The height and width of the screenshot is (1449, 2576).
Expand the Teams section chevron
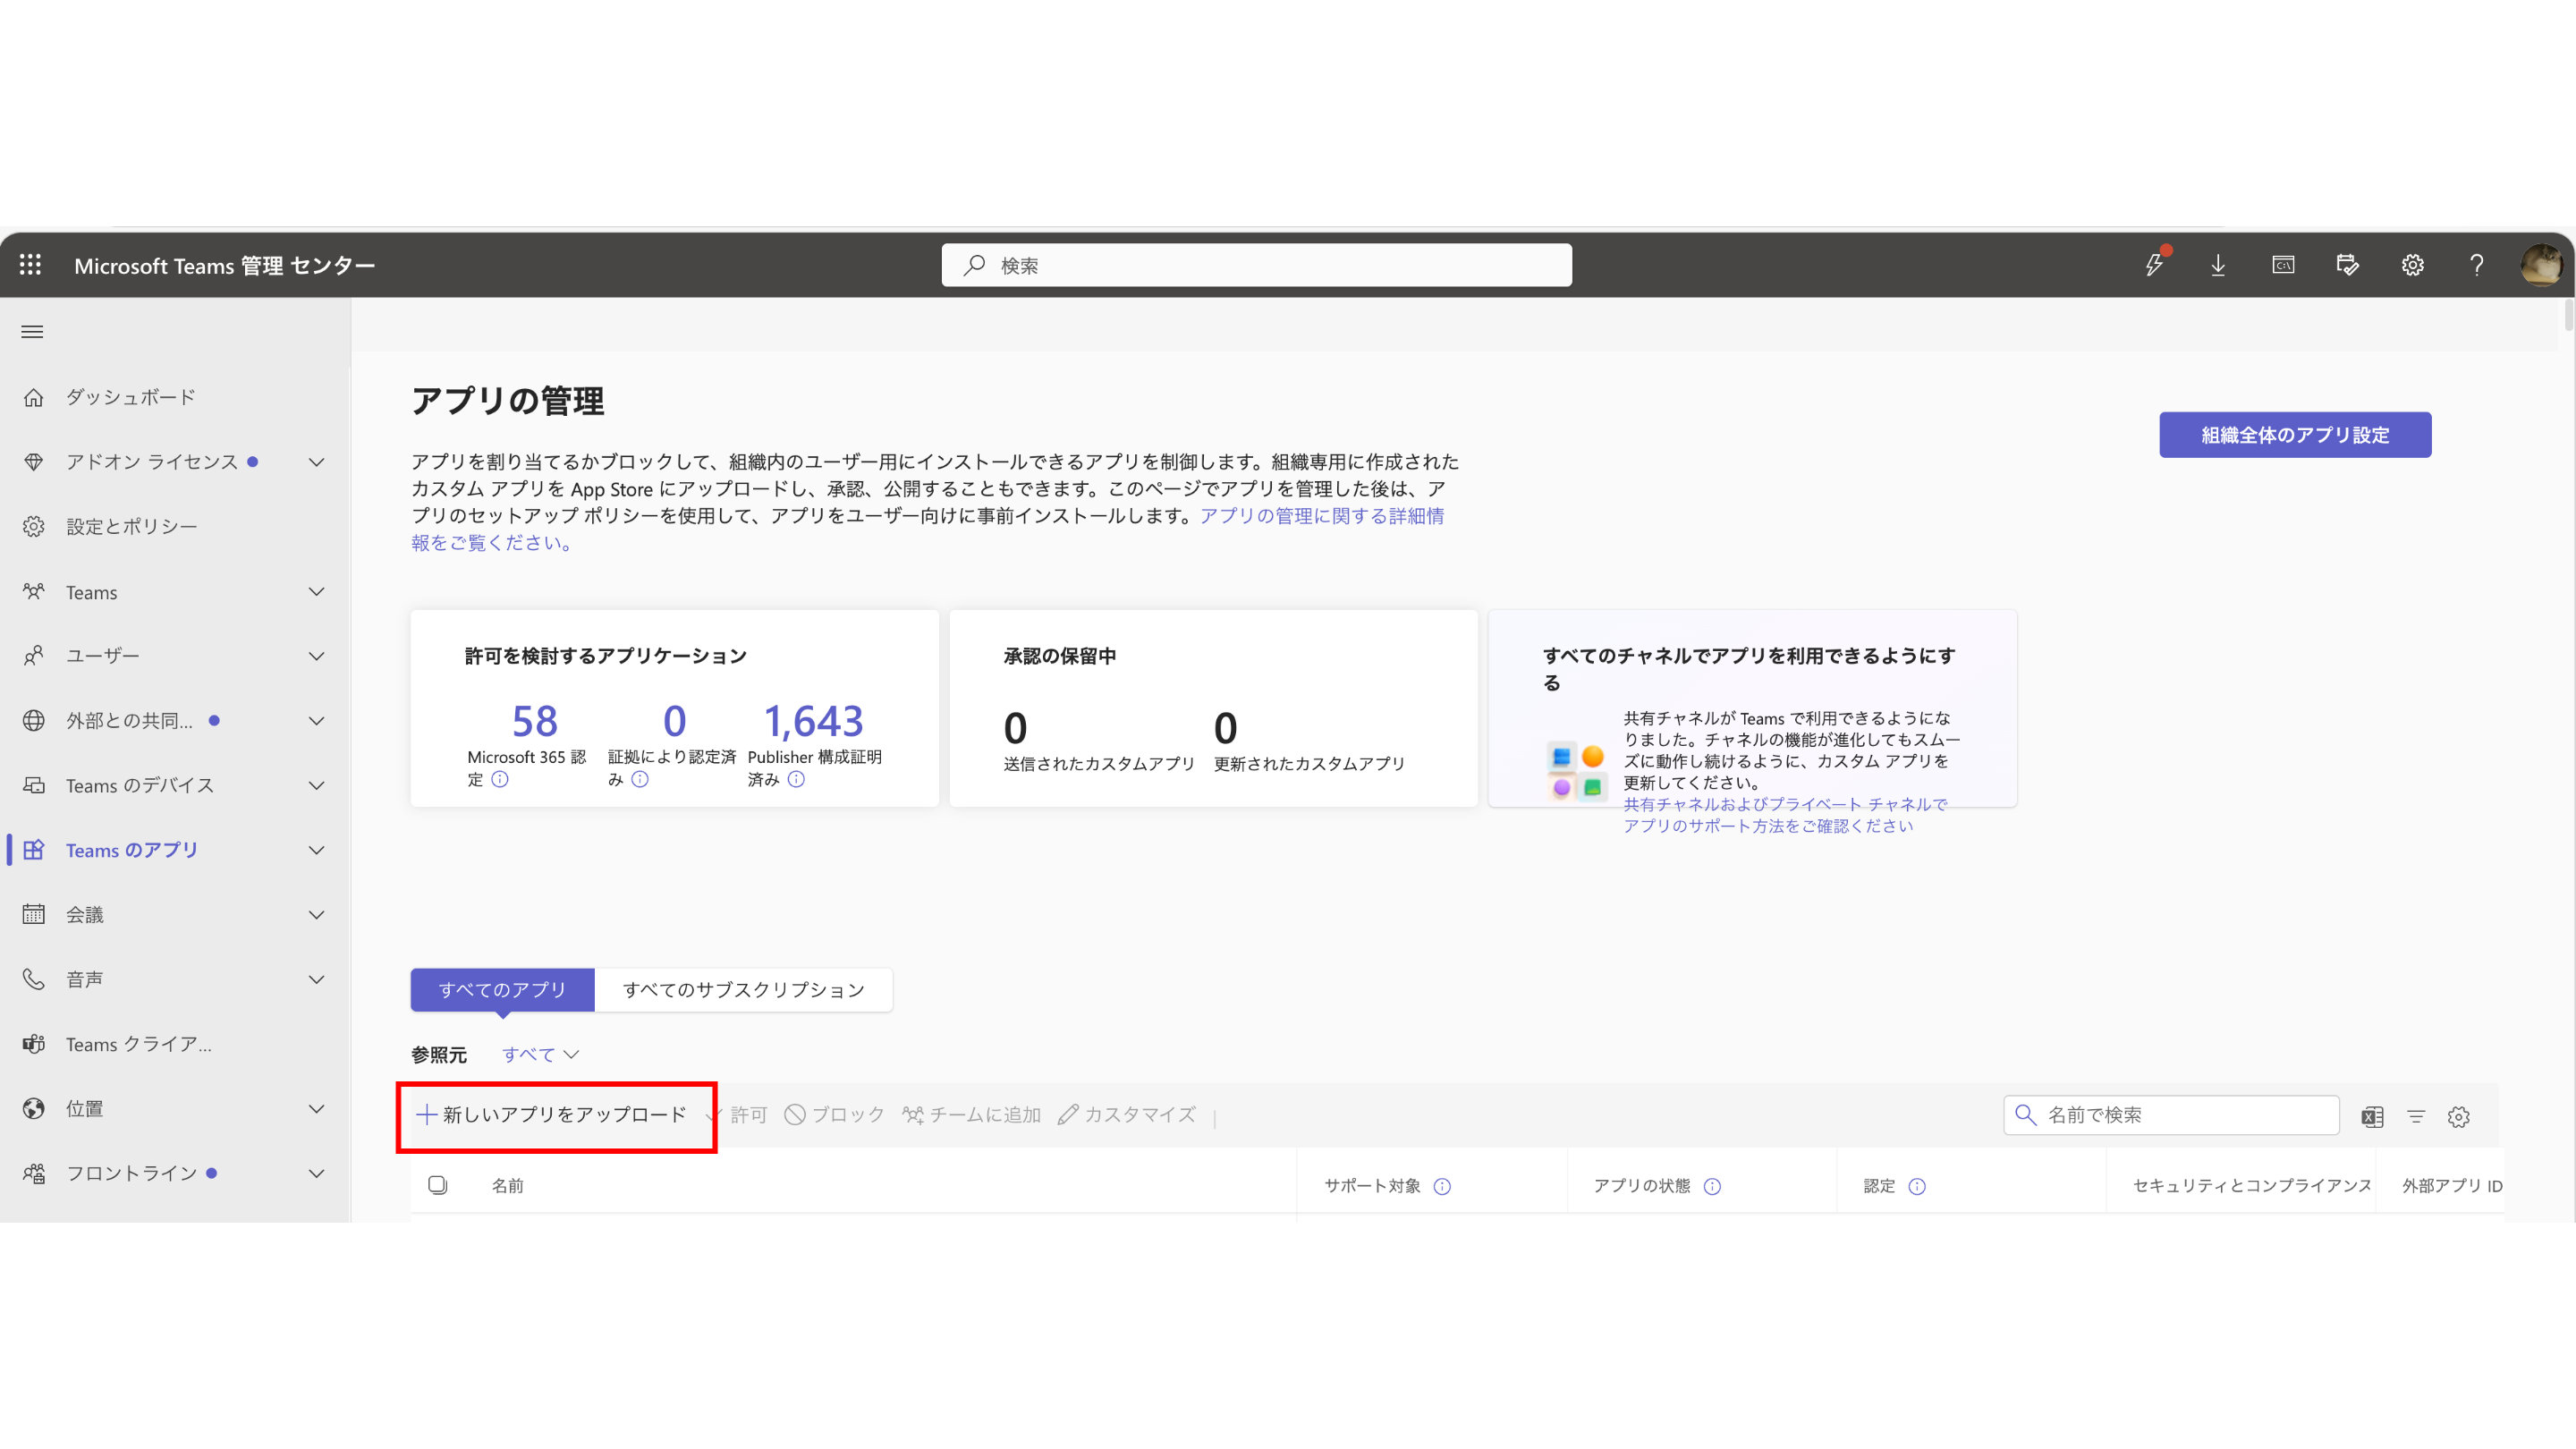point(317,592)
